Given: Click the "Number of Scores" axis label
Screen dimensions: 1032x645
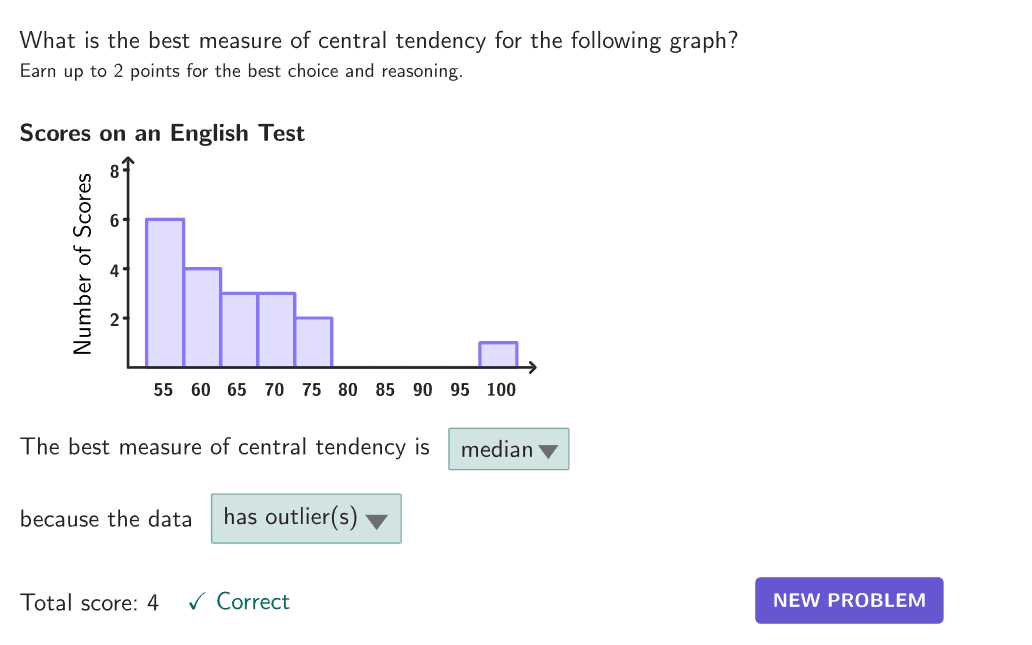Looking at the screenshot, I should pyautogui.click(x=83, y=264).
